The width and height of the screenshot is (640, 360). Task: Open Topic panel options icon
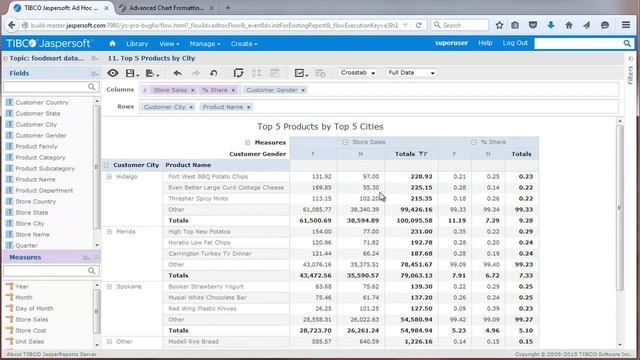(94, 58)
